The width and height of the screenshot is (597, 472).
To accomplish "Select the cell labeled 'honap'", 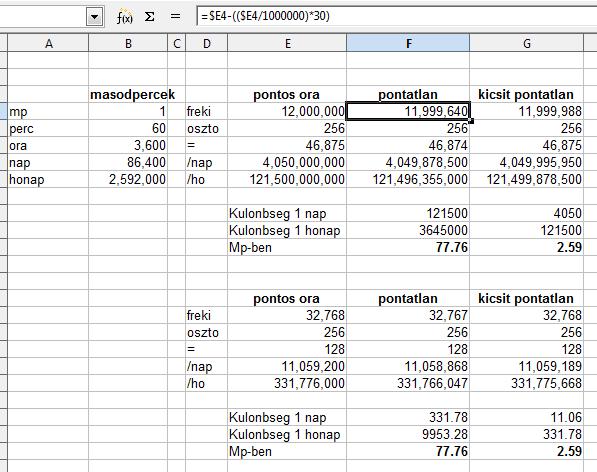I will [x=48, y=179].
